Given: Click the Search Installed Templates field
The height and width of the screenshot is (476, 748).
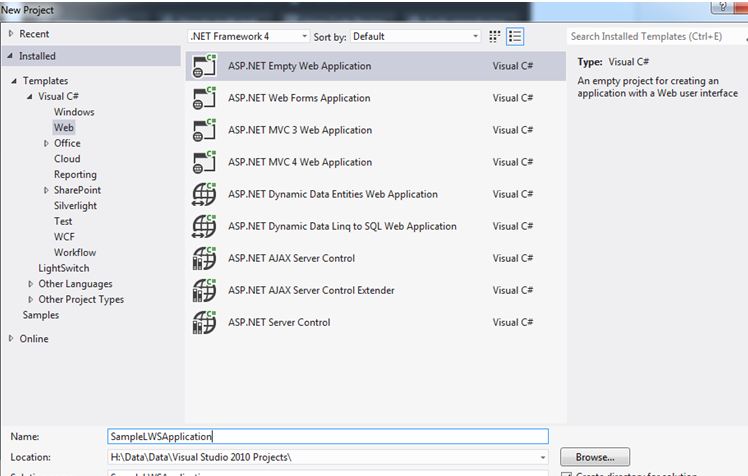Looking at the screenshot, I should (657, 36).
